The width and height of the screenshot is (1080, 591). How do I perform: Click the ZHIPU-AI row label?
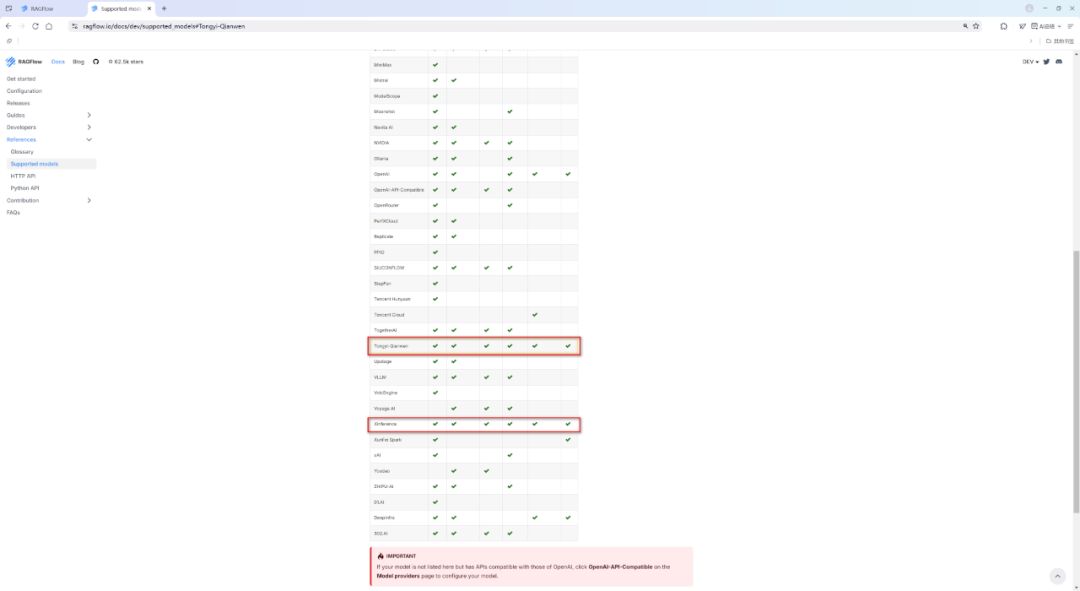click(384, 486)
